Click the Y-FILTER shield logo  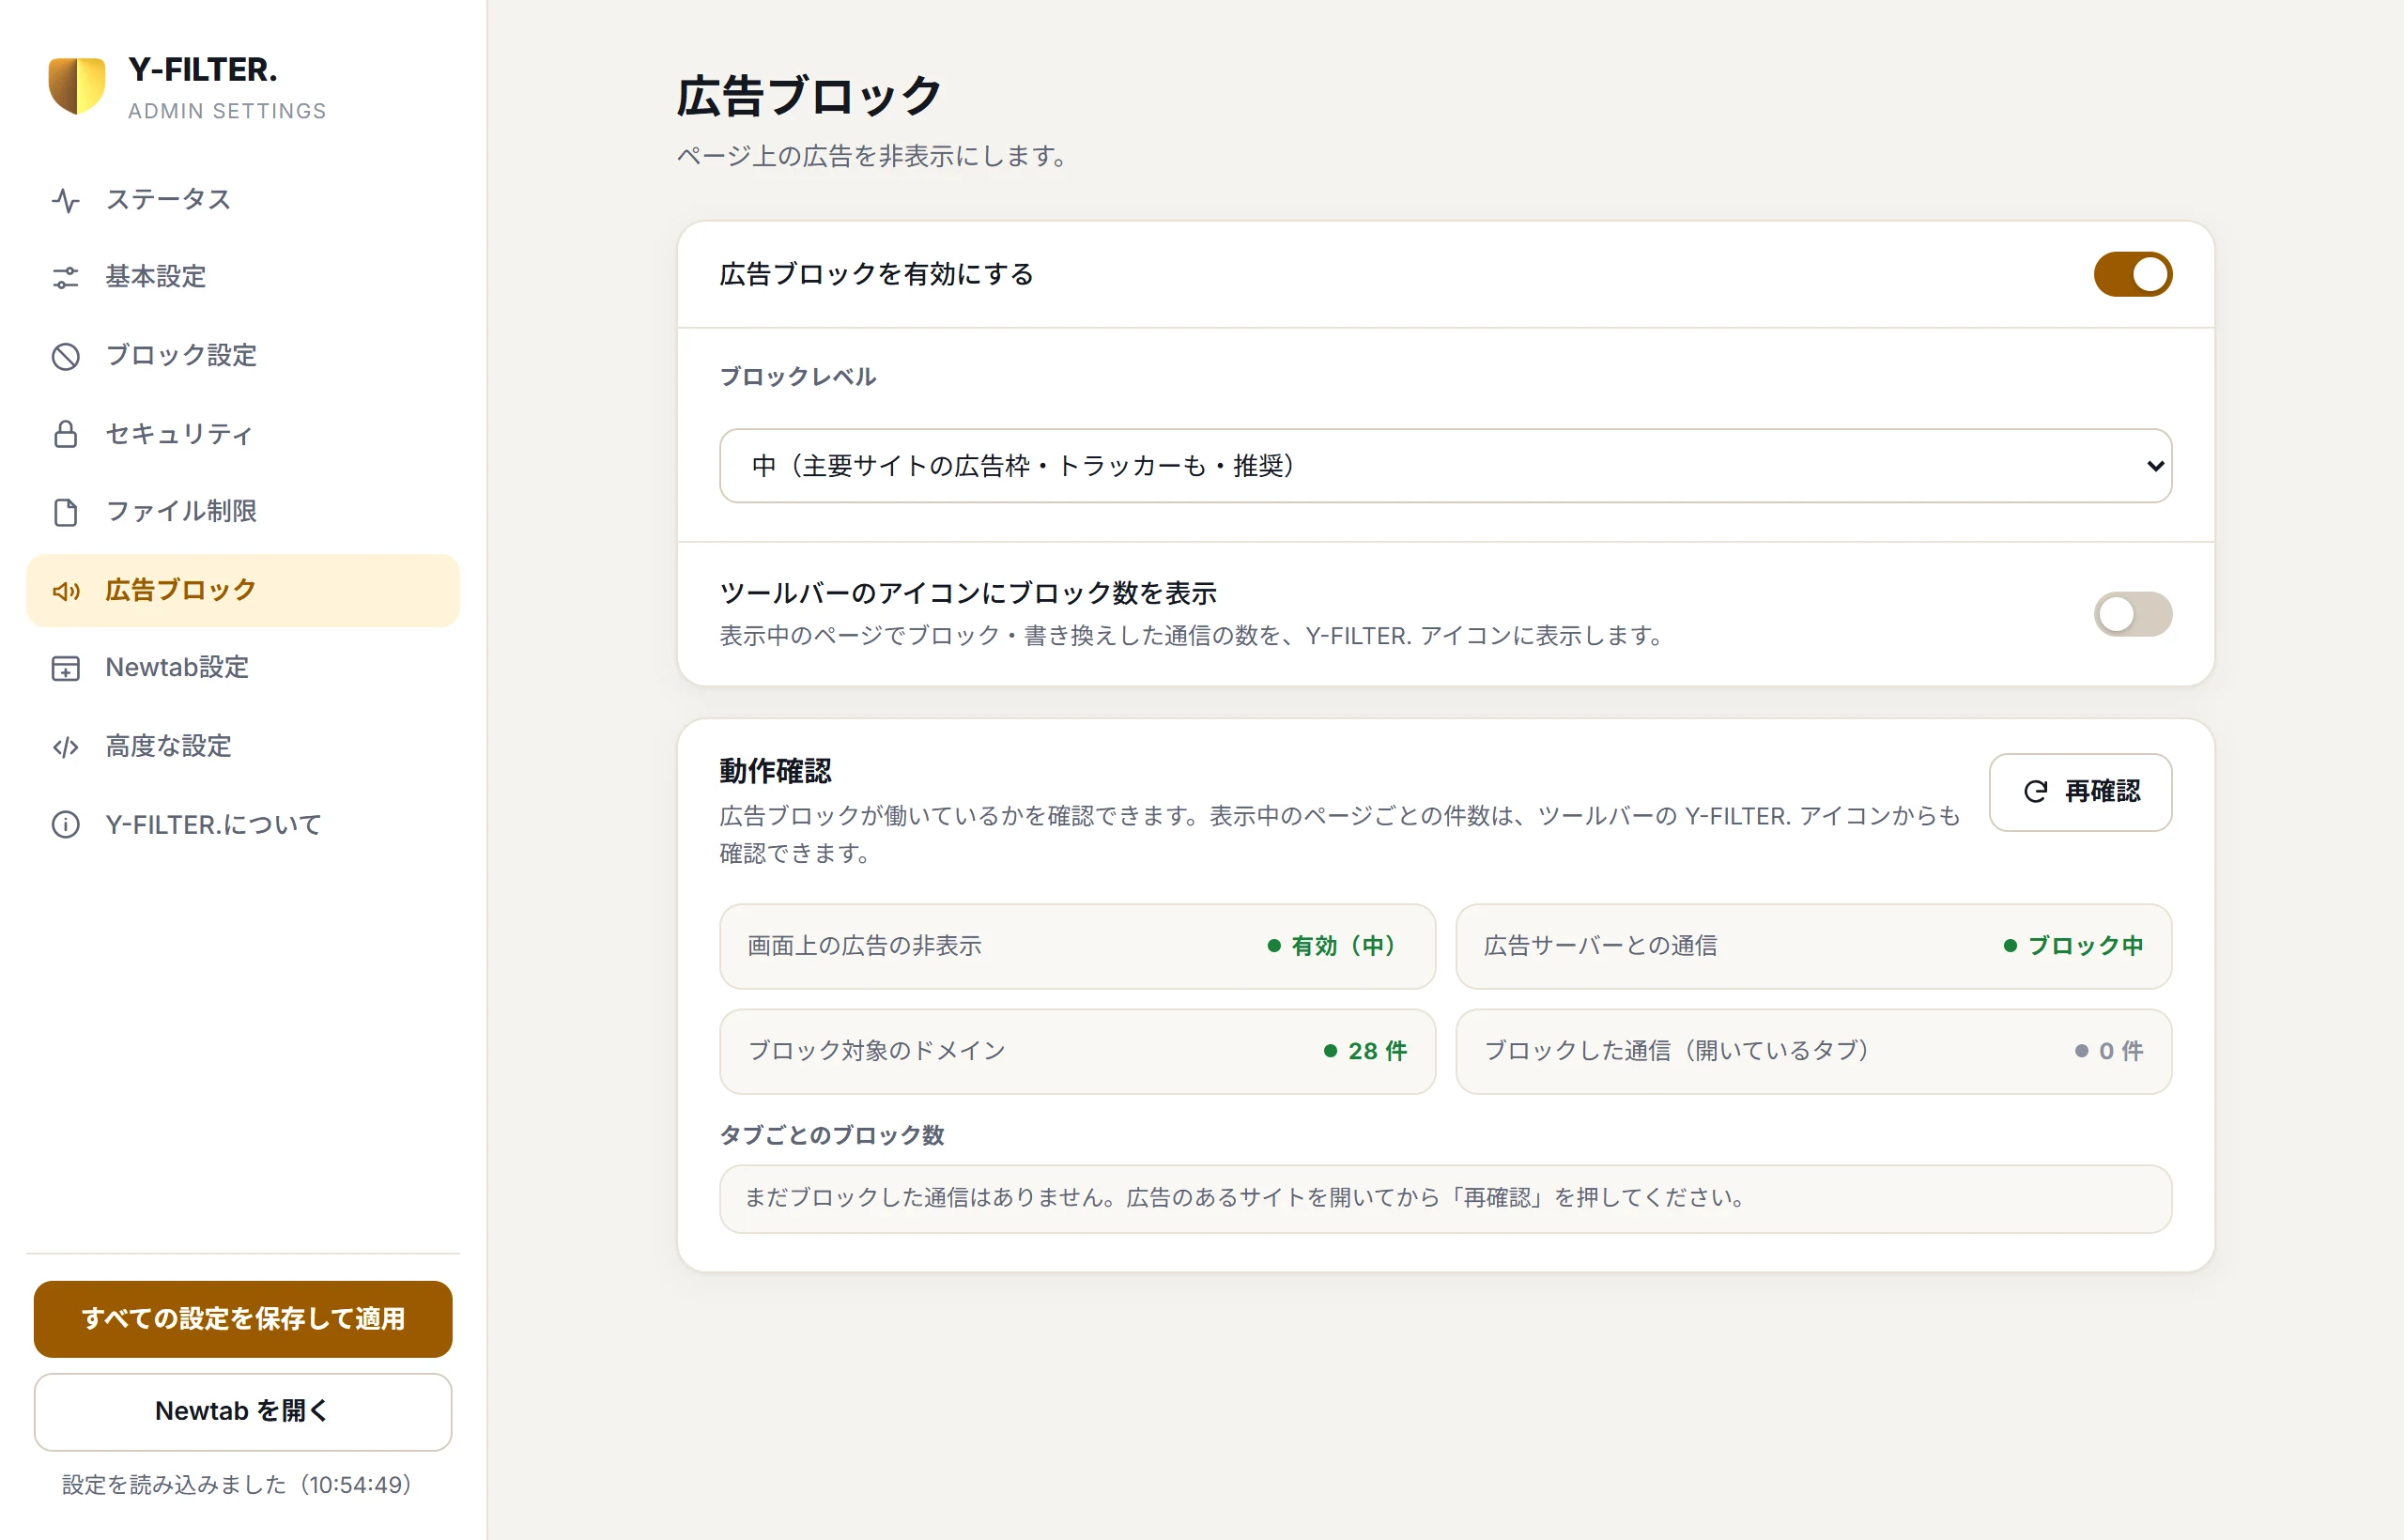click(x=77, y=85)
